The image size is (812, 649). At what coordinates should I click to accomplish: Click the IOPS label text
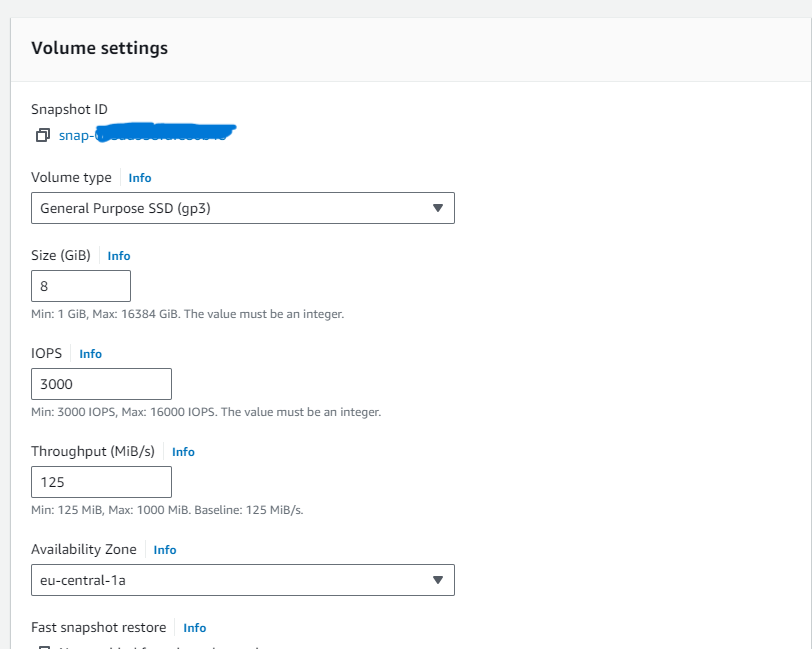click(x=47, y=353)
